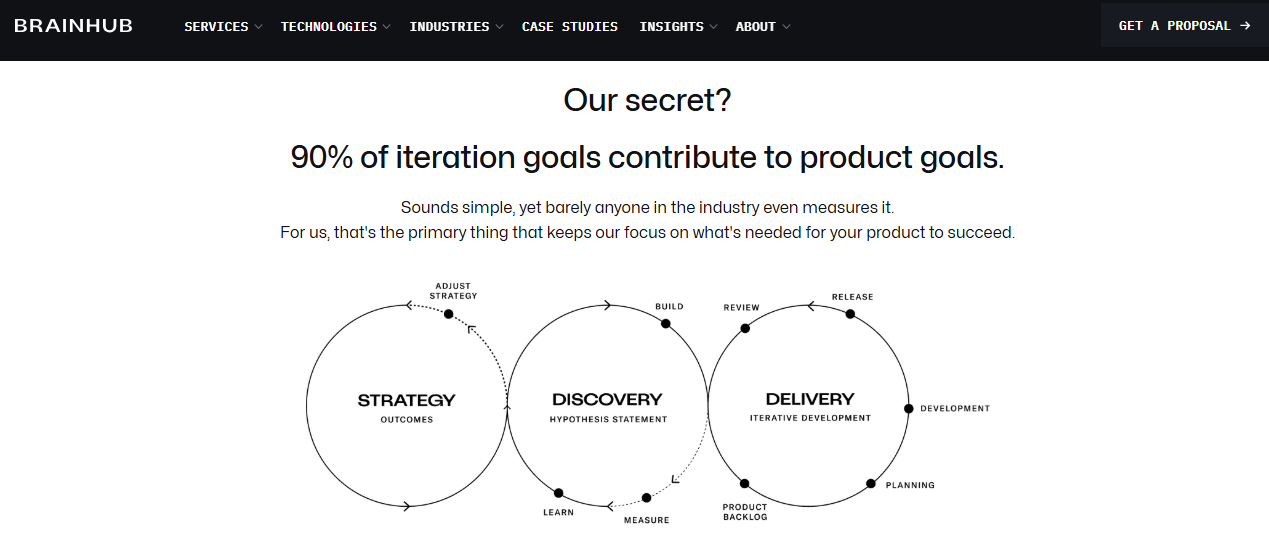Open the About menu item
Viewport: 1269px width, 556px height.
pyautogui.click(x=756, y=27)
